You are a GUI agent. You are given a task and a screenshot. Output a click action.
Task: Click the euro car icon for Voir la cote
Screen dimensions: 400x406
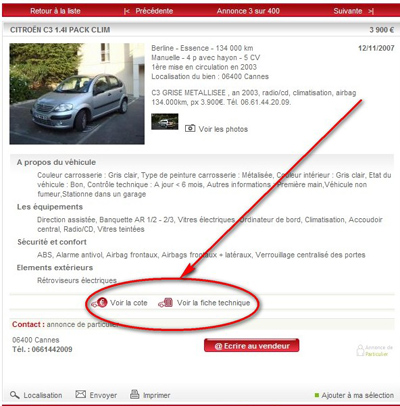tap(100, 302)
